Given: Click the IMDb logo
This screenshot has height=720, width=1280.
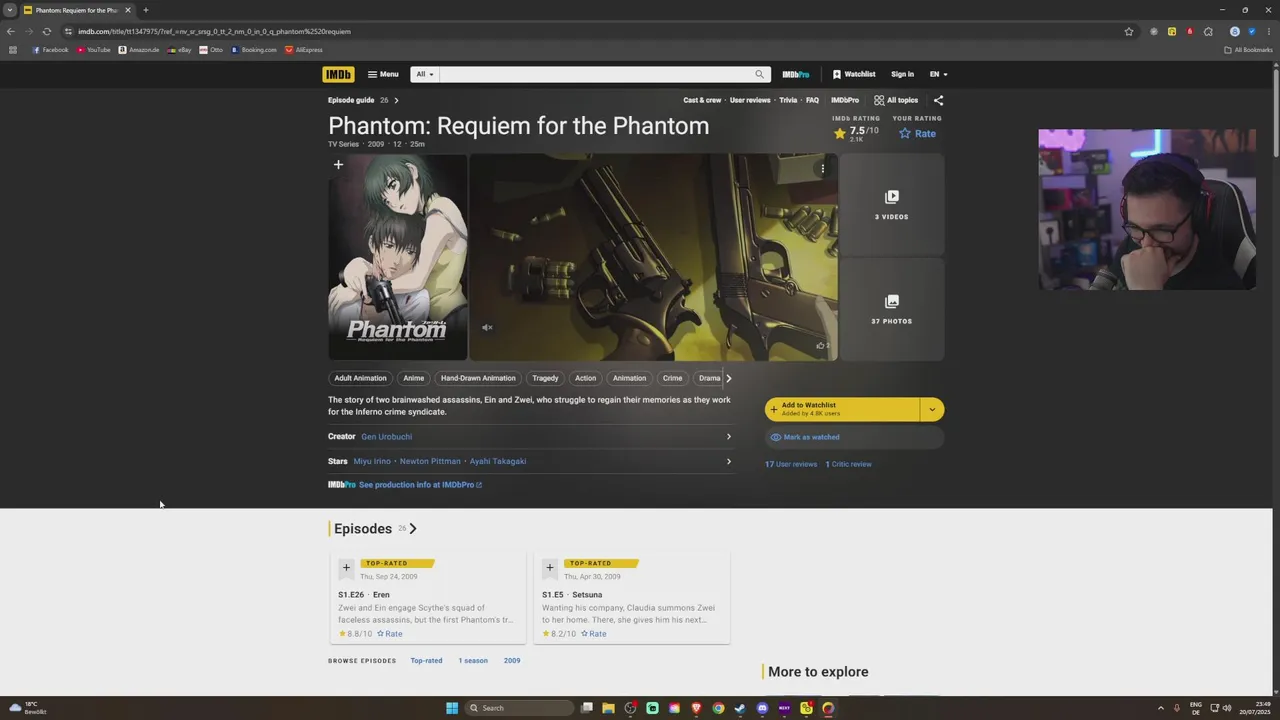Looking at the screenshot, I should tap(338, 74).
